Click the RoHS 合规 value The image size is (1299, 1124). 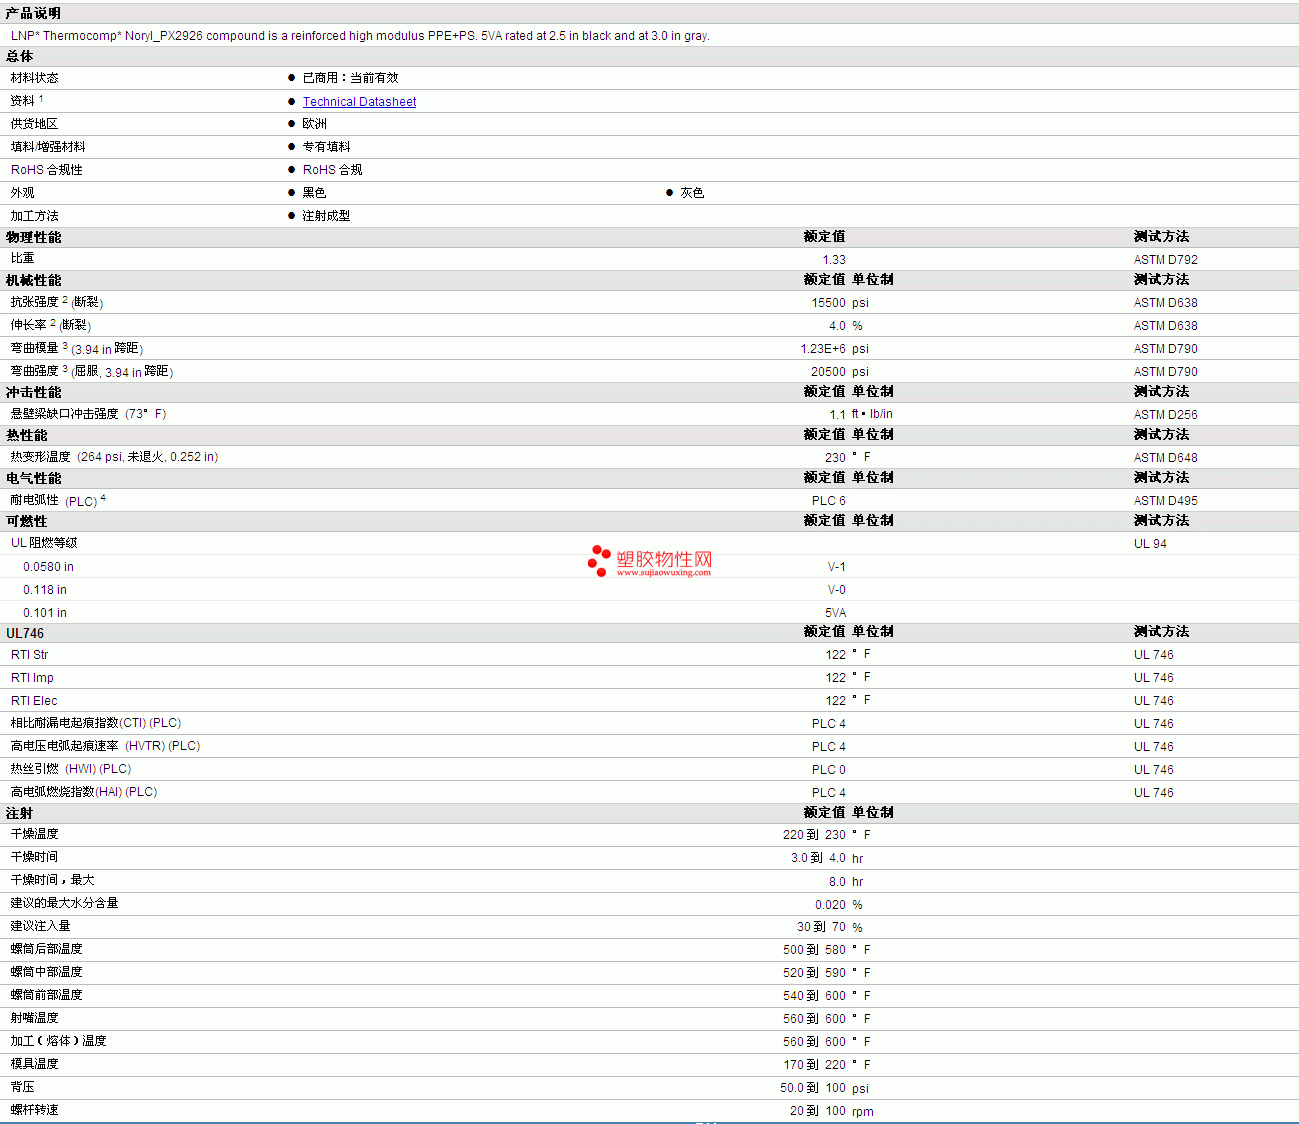[332, 170]
